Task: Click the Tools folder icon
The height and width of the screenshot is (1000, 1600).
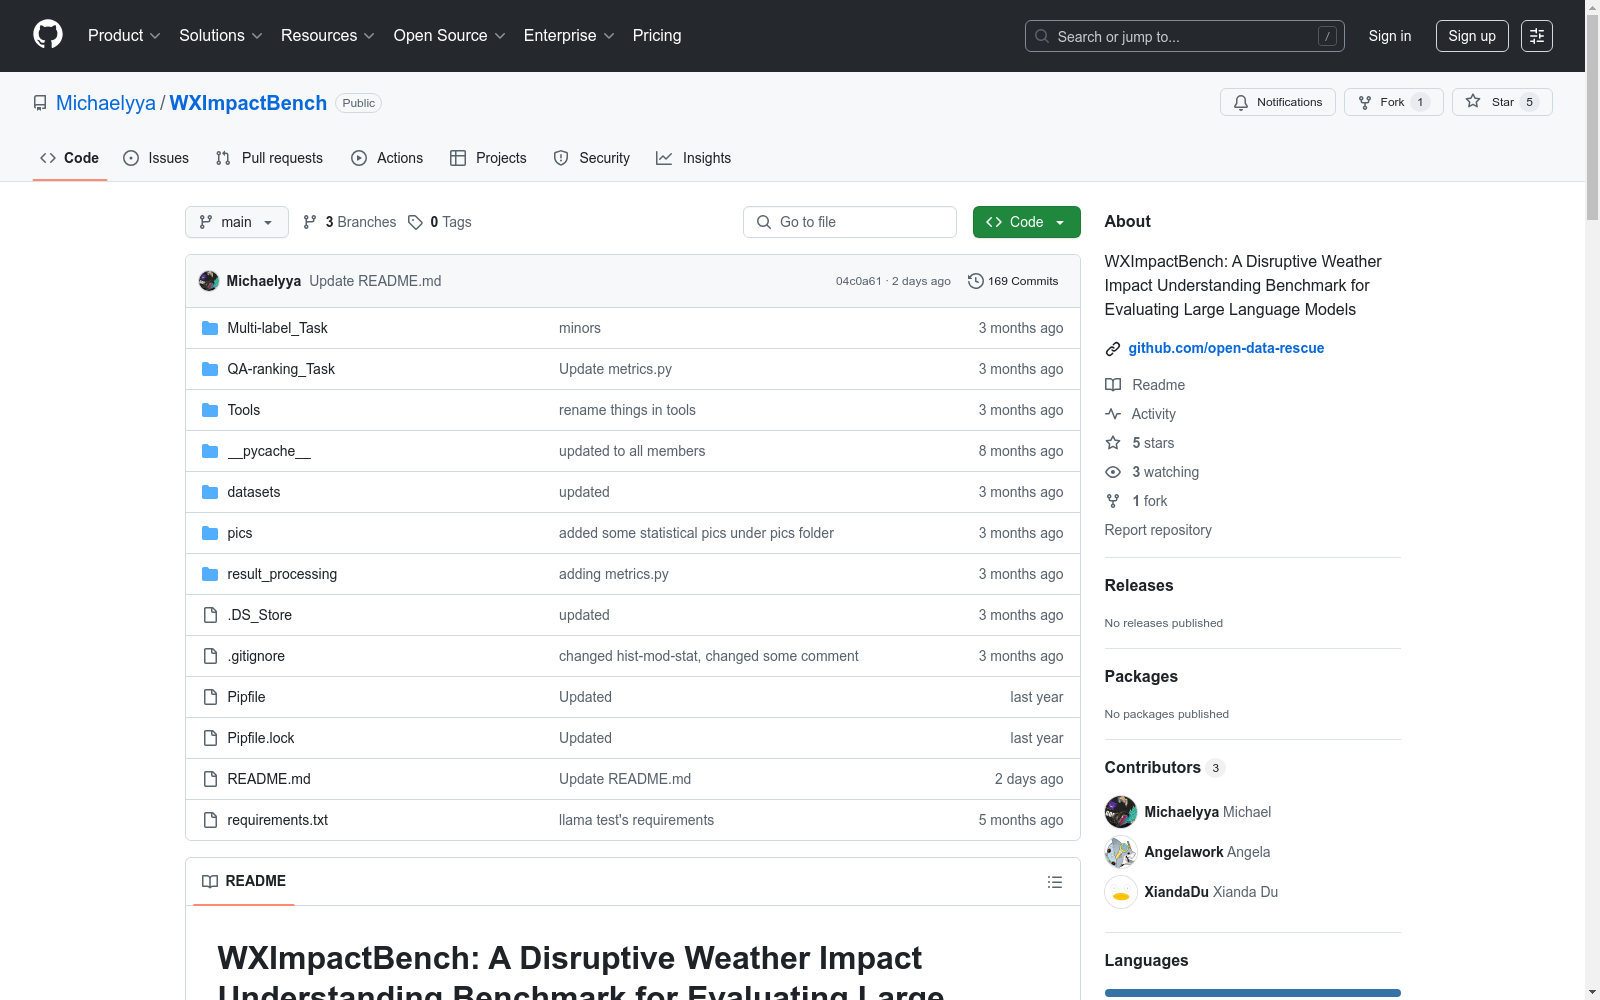Action: 210,410
